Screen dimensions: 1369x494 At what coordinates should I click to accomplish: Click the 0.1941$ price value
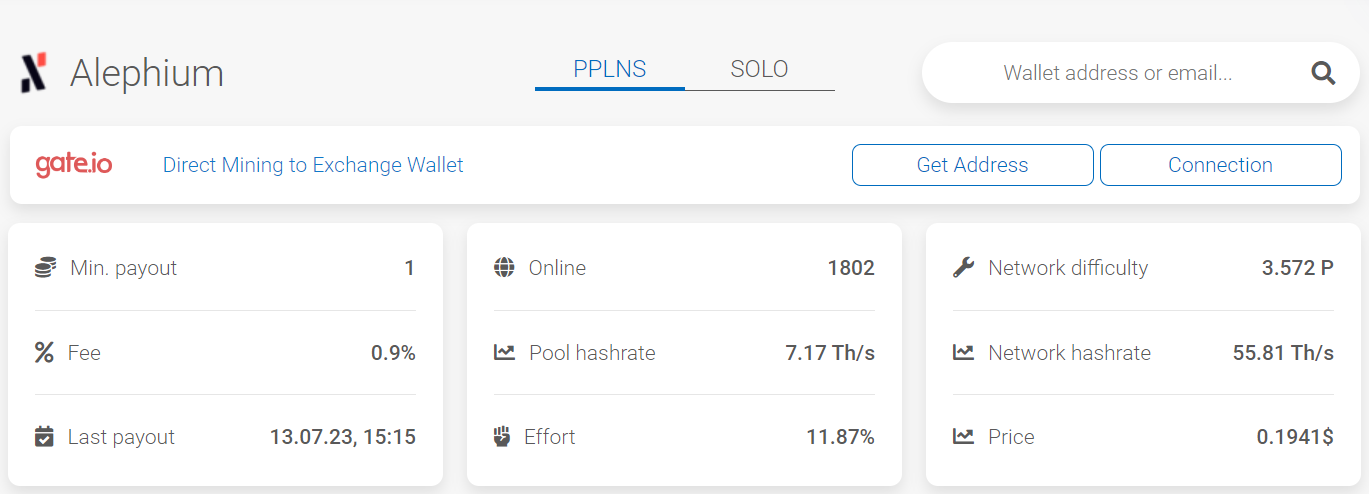(1294, 437)
